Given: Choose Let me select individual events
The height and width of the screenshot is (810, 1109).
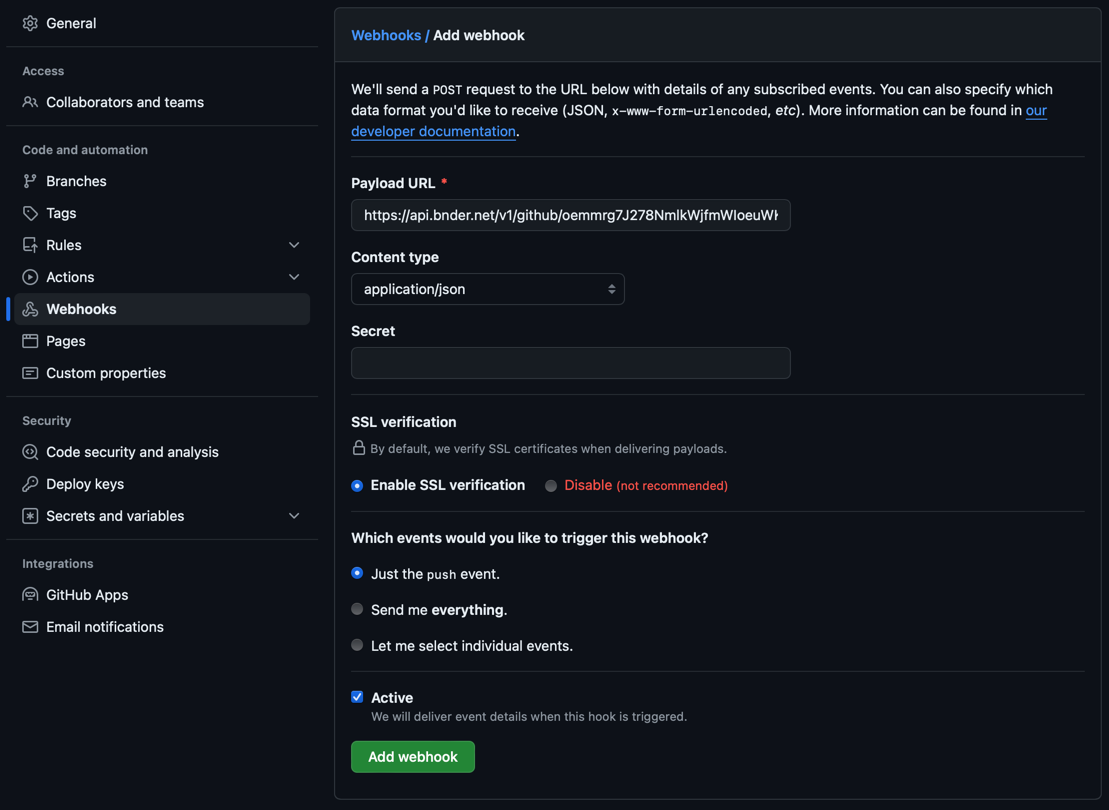Looking at the screenshot, I should (x=357, y=645).
